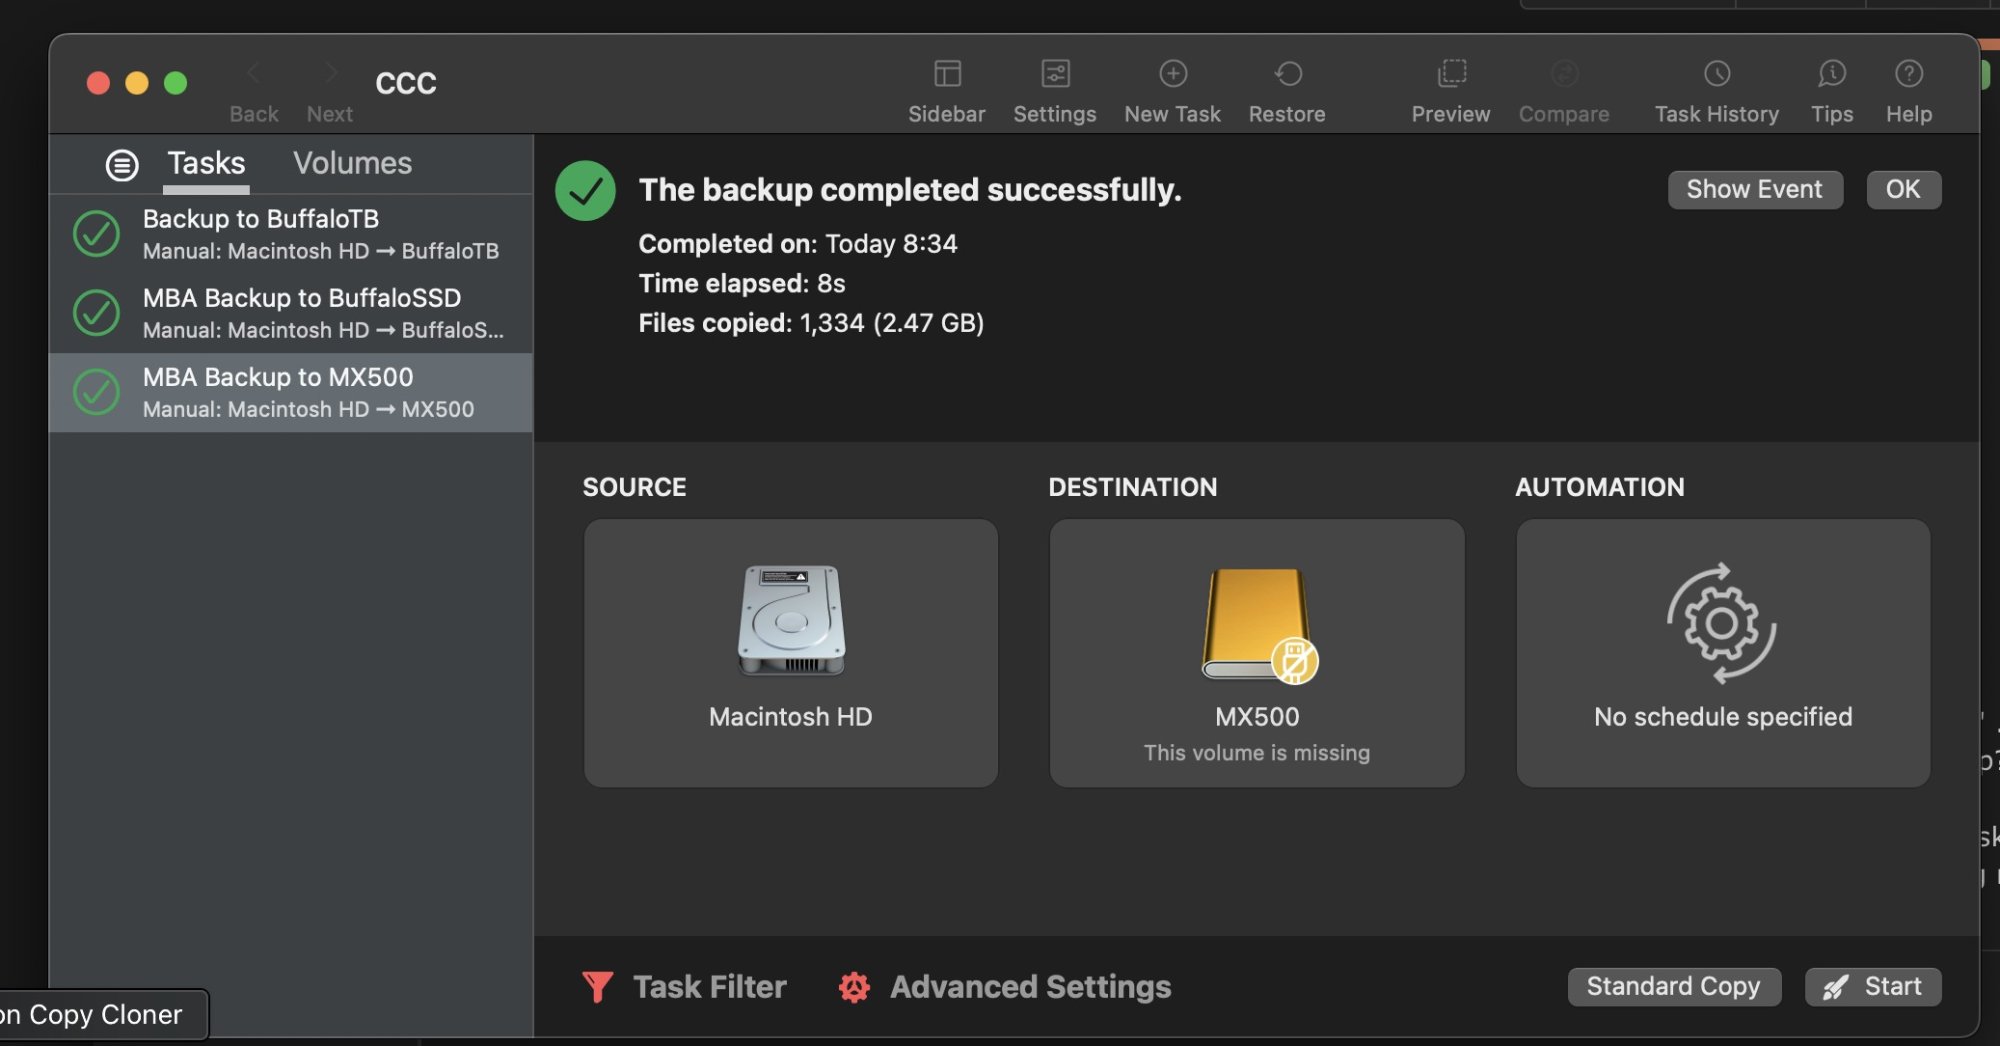Click the 'No schedule specified' label

pyautogui.click(x=1723, y=717)
